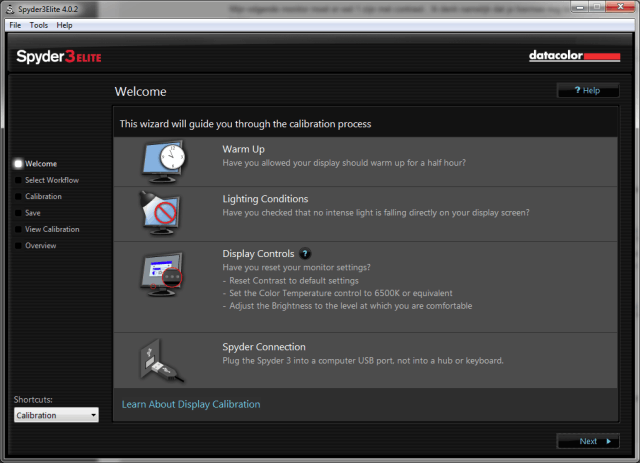Click the Help button at top right

tap(588, 90)
